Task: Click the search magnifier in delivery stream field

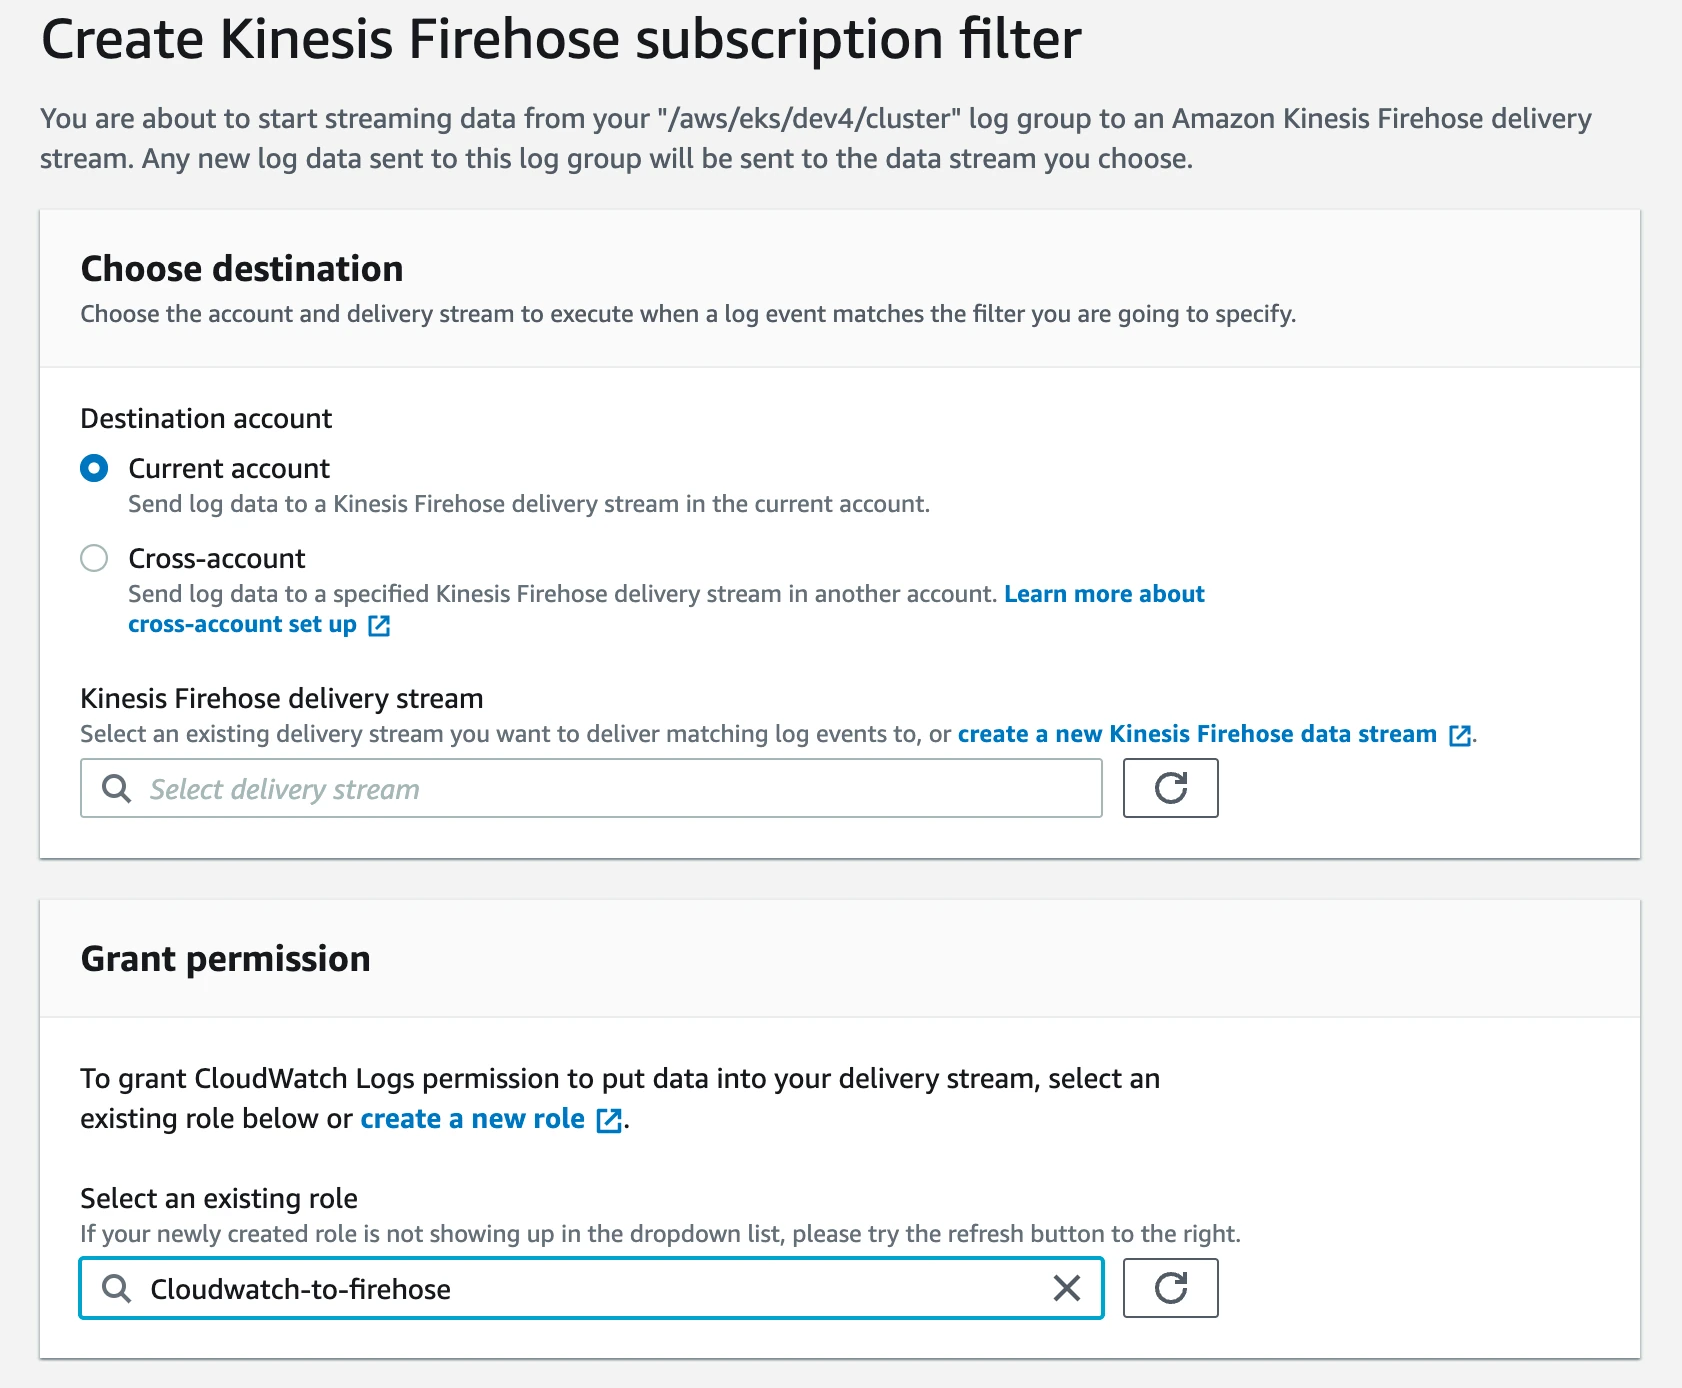Action: pos(116,789)
